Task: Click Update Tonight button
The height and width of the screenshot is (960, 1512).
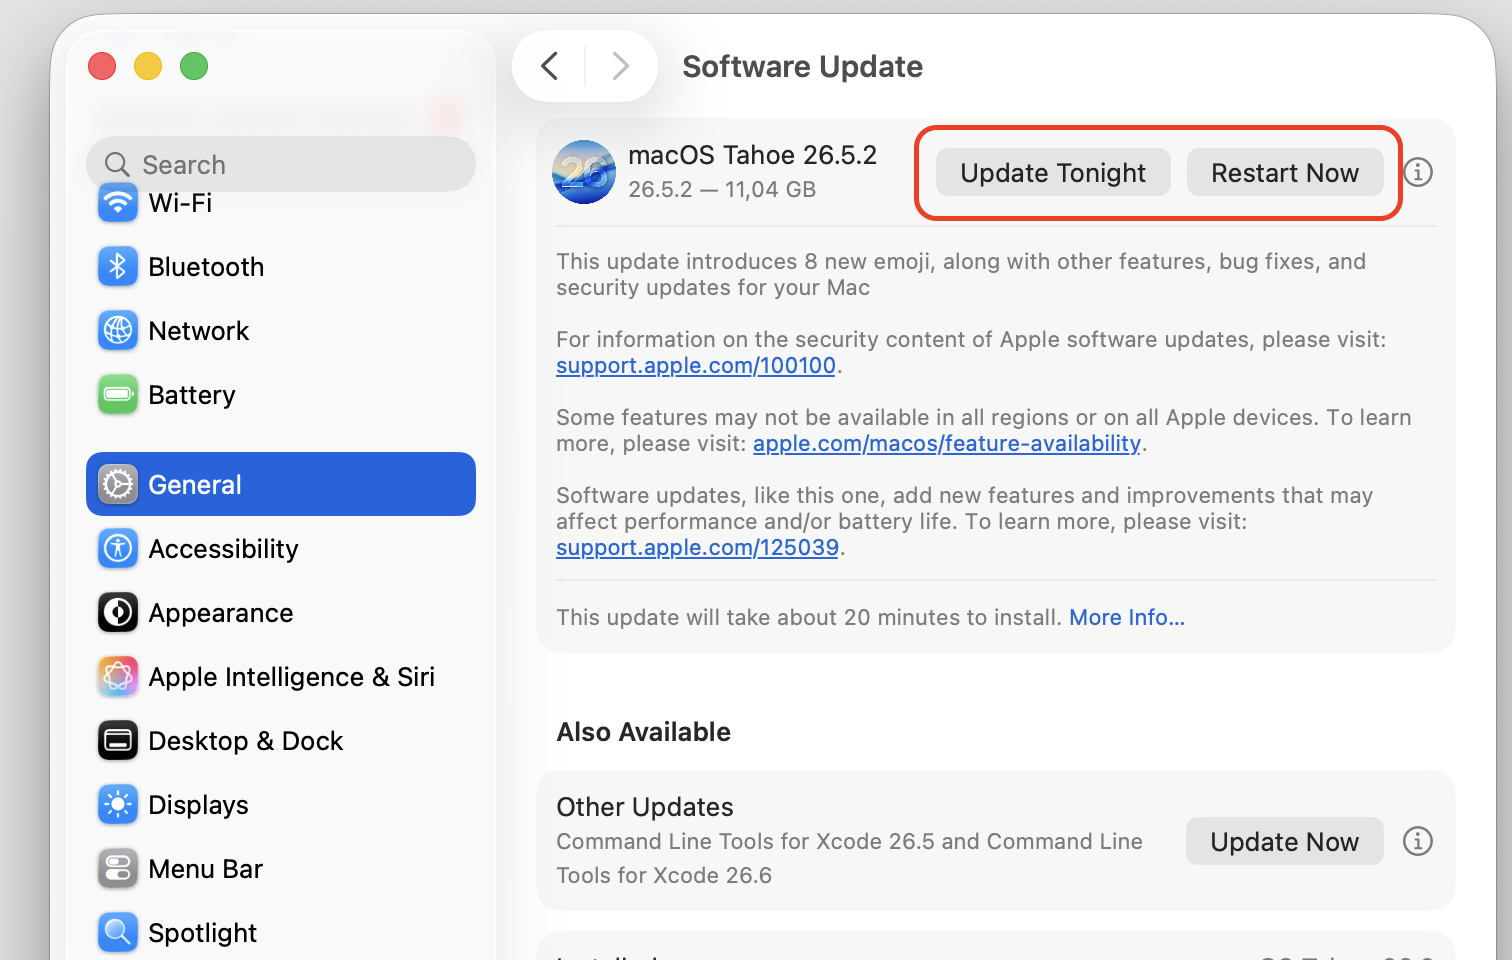Action: point(1053,173)
